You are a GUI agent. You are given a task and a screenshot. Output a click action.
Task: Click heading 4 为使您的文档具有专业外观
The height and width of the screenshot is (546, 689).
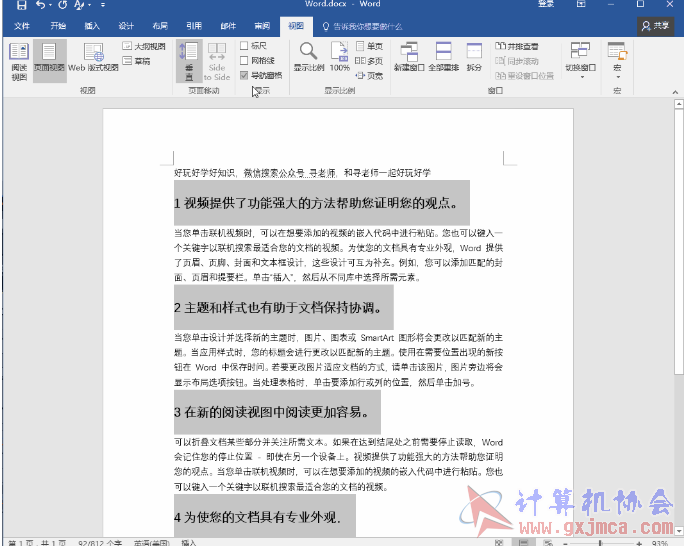[x=257, y=517]
